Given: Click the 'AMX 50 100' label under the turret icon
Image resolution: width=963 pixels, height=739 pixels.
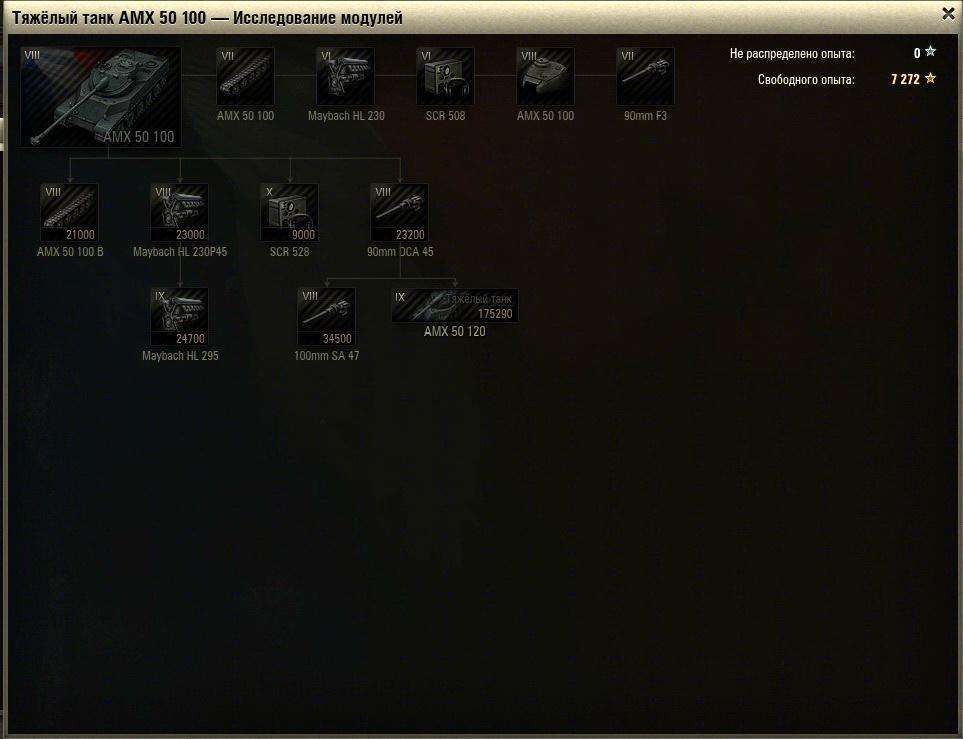Looking at the screenshot, I should (x=545, y=115).
